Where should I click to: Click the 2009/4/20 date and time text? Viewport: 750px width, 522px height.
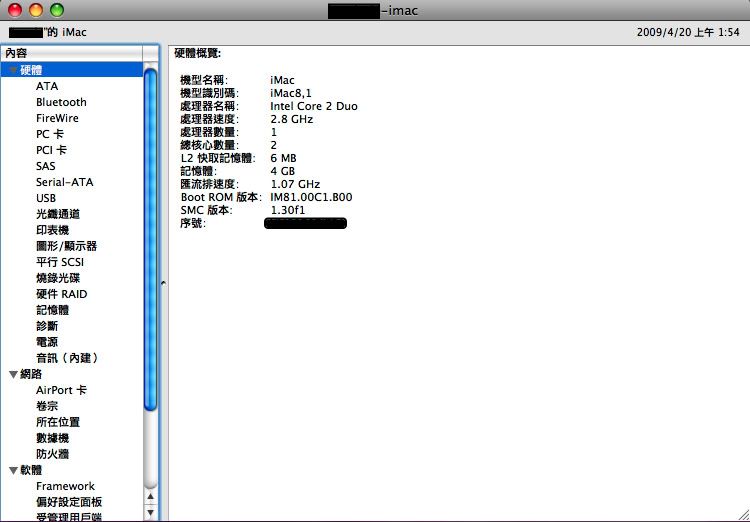(x=688, y=33)
